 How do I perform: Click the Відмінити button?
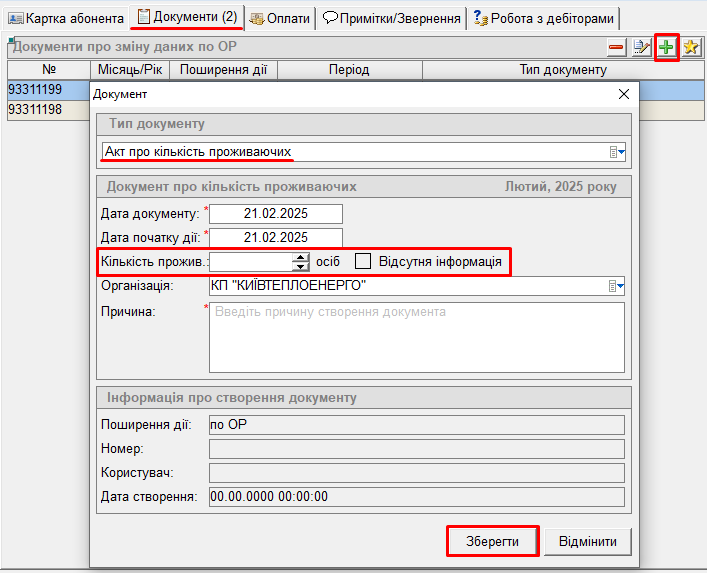tap(587, 541)
